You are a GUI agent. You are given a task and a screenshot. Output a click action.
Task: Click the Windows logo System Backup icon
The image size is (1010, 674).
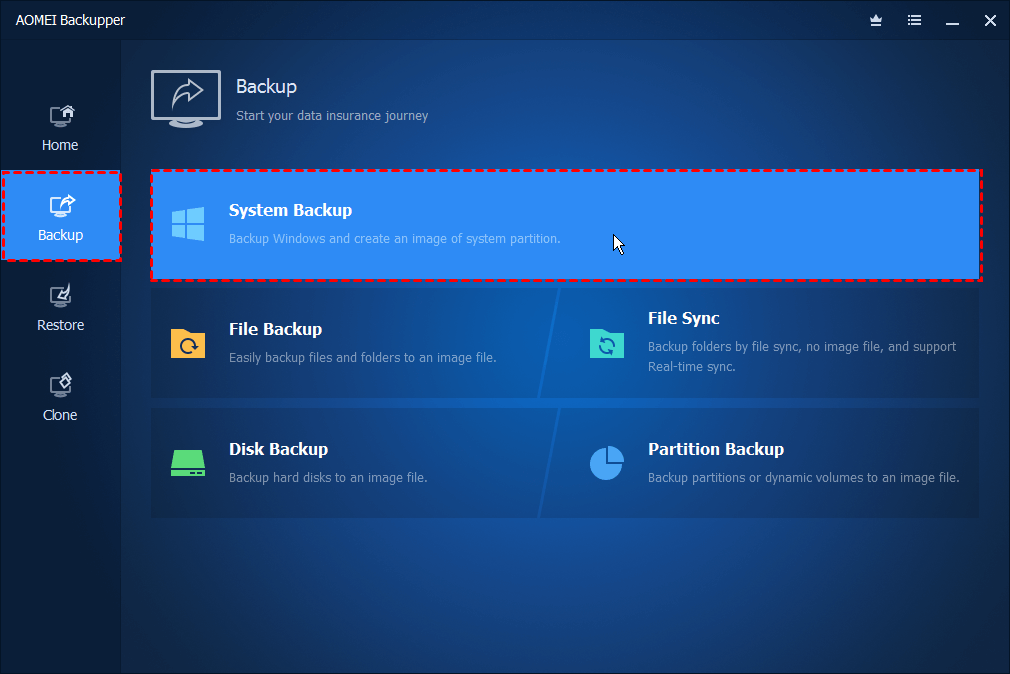click(188, 224)
